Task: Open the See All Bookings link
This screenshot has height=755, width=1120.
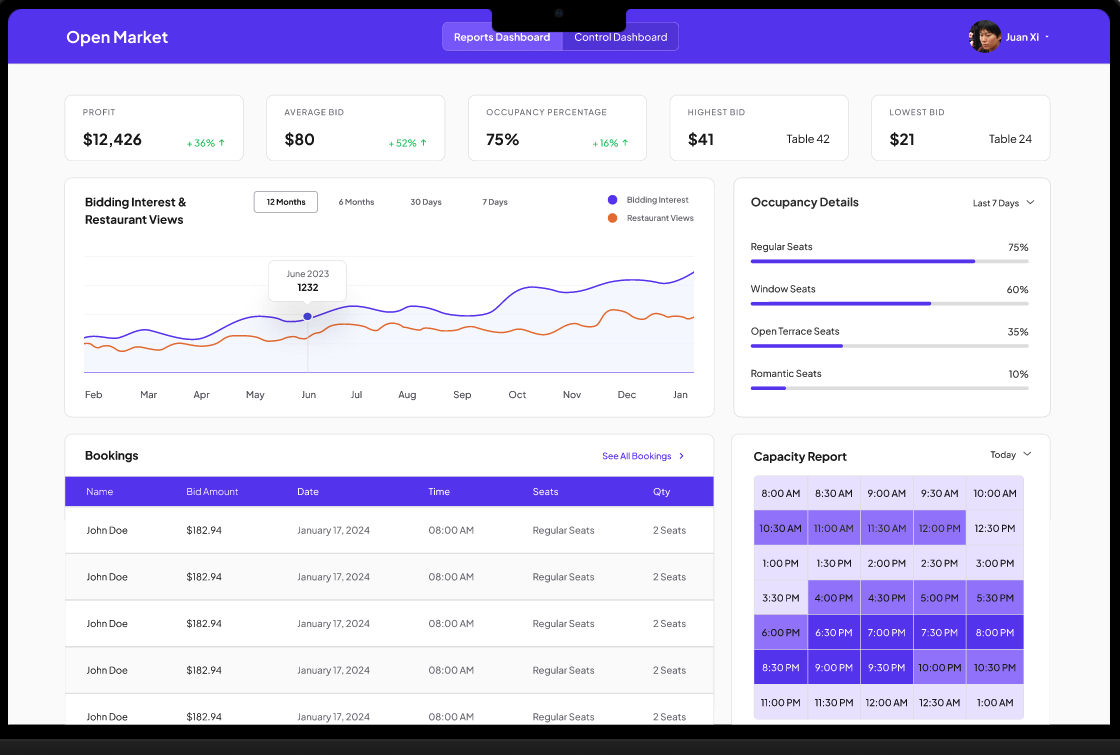Action: (x=637, y=456)
